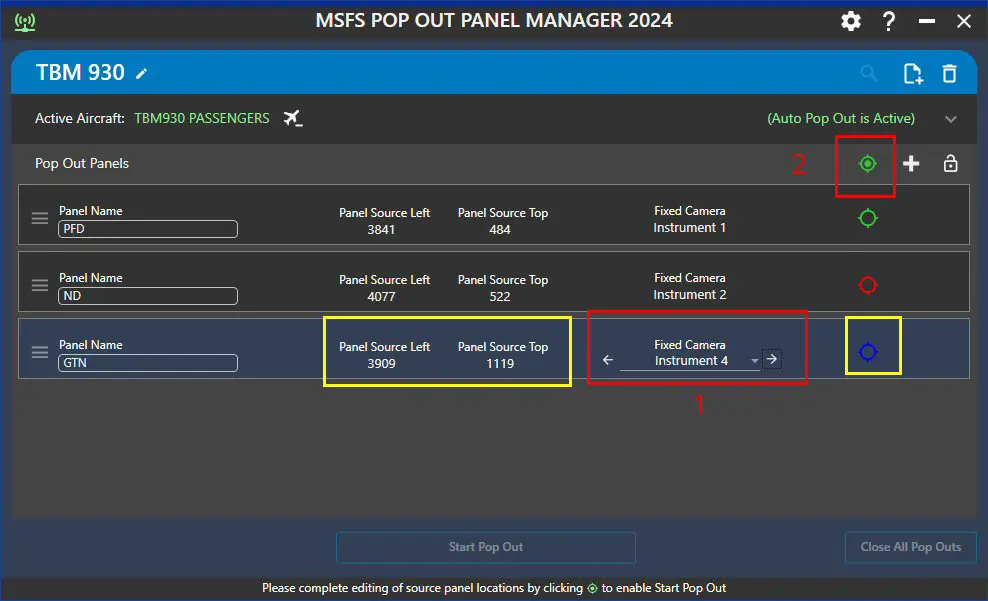
Task: Toggle aircraft binding for TBM930 PASSENGERS
Action: 292,118
